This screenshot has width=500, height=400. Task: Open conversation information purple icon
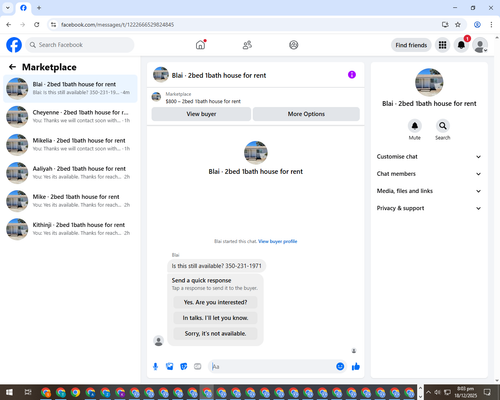click(352, 75)
